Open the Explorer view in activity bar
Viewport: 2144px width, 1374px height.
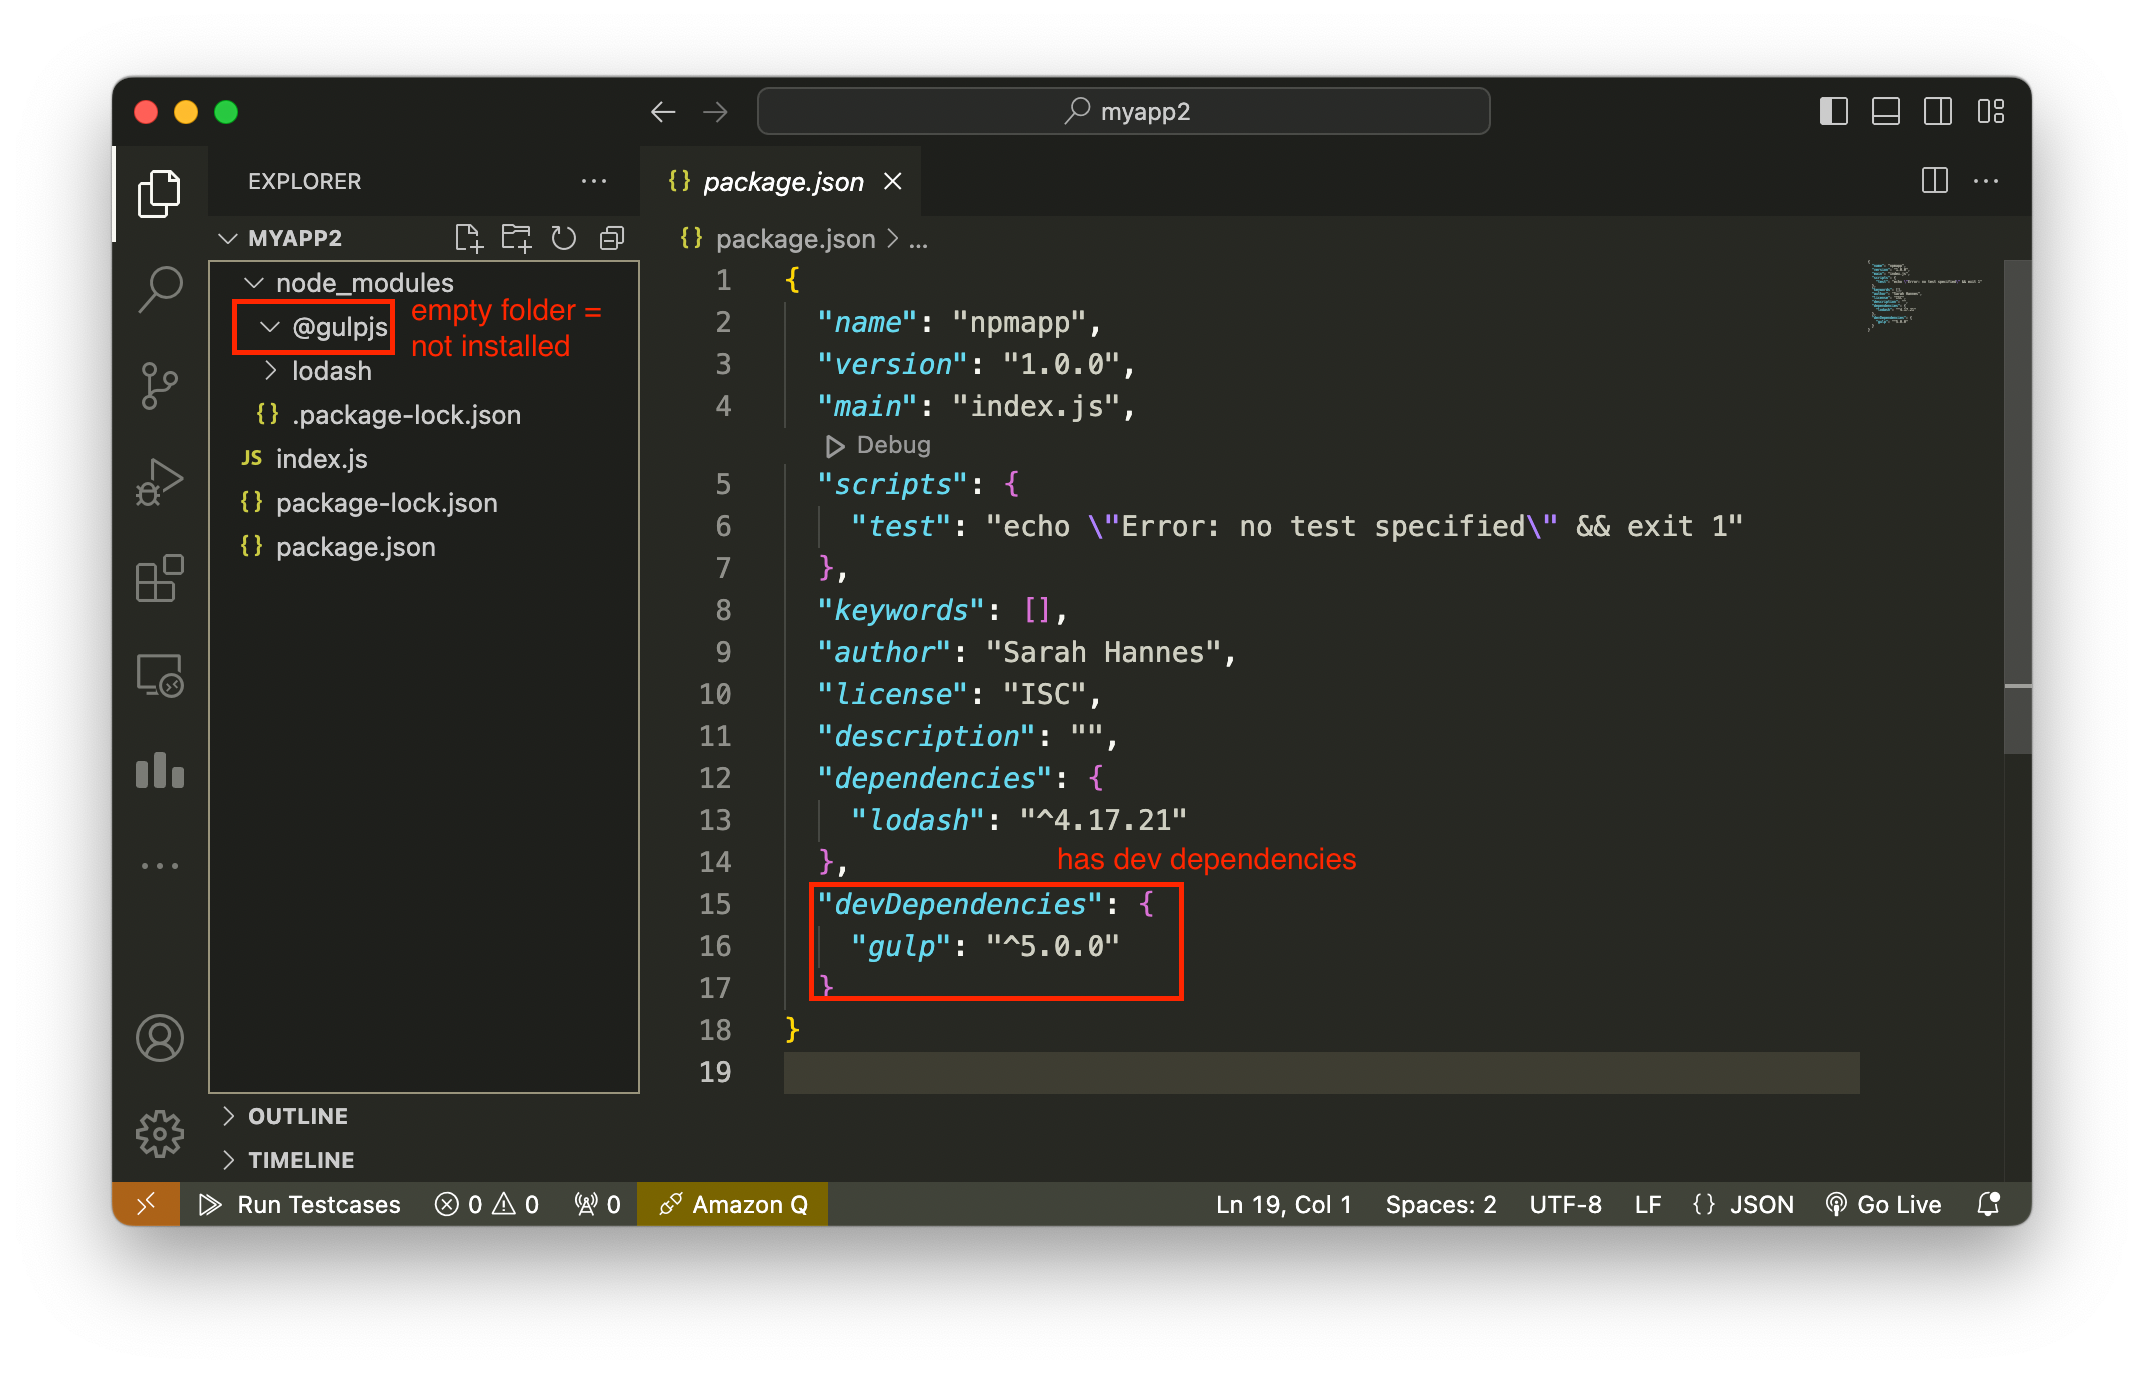[159, 193]
